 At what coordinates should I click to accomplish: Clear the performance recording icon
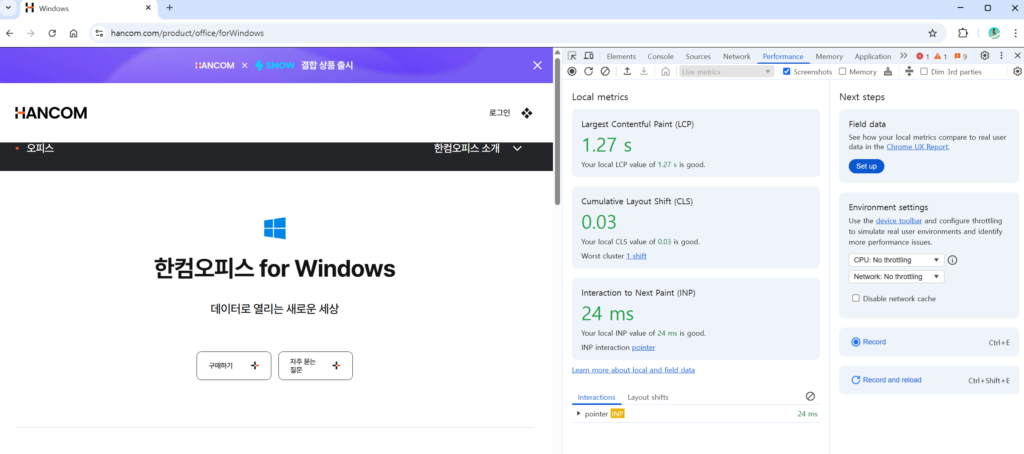(605, 72)
